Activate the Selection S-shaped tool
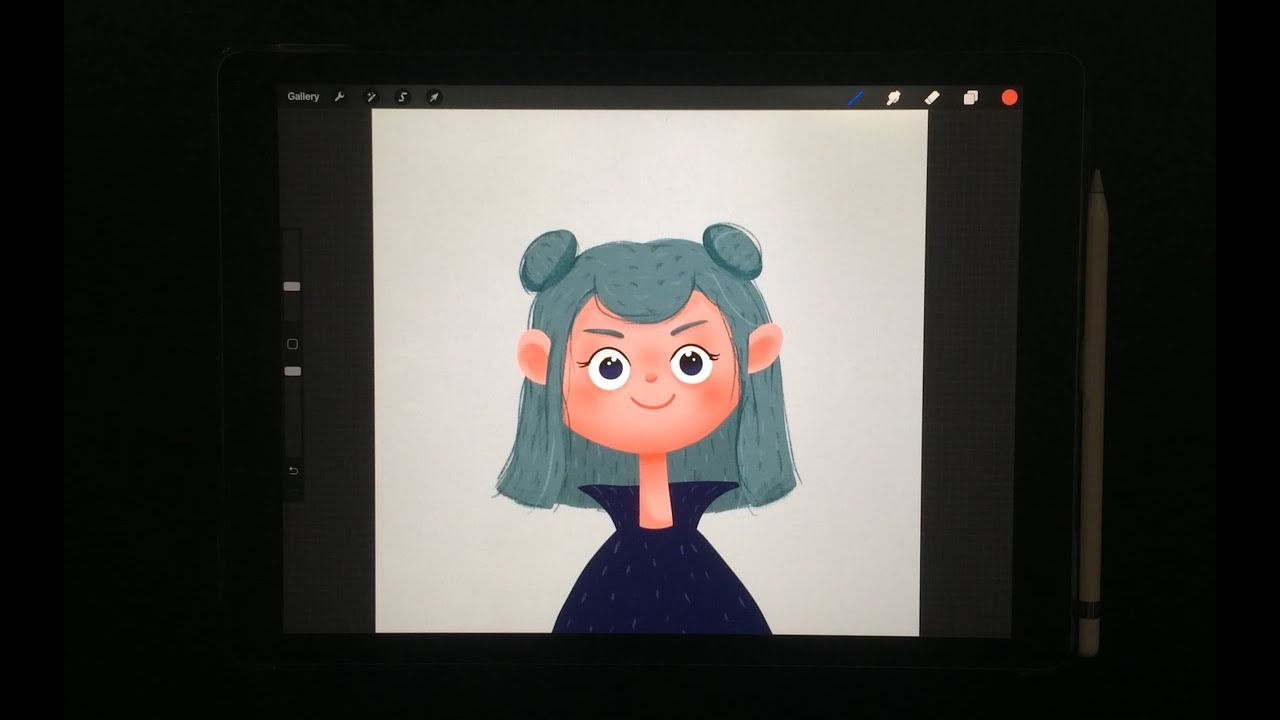The width and height of the screenshot is (1280, 720). click(402, 97)
